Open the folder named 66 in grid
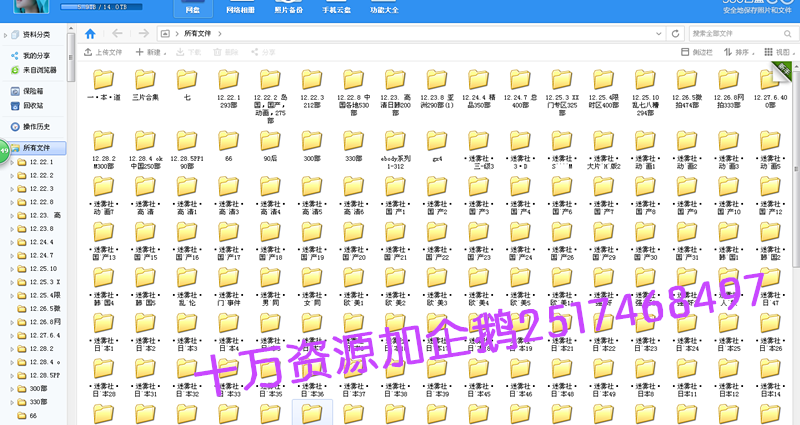The height and width of the screenshot is (425, 800). point(229,146)
